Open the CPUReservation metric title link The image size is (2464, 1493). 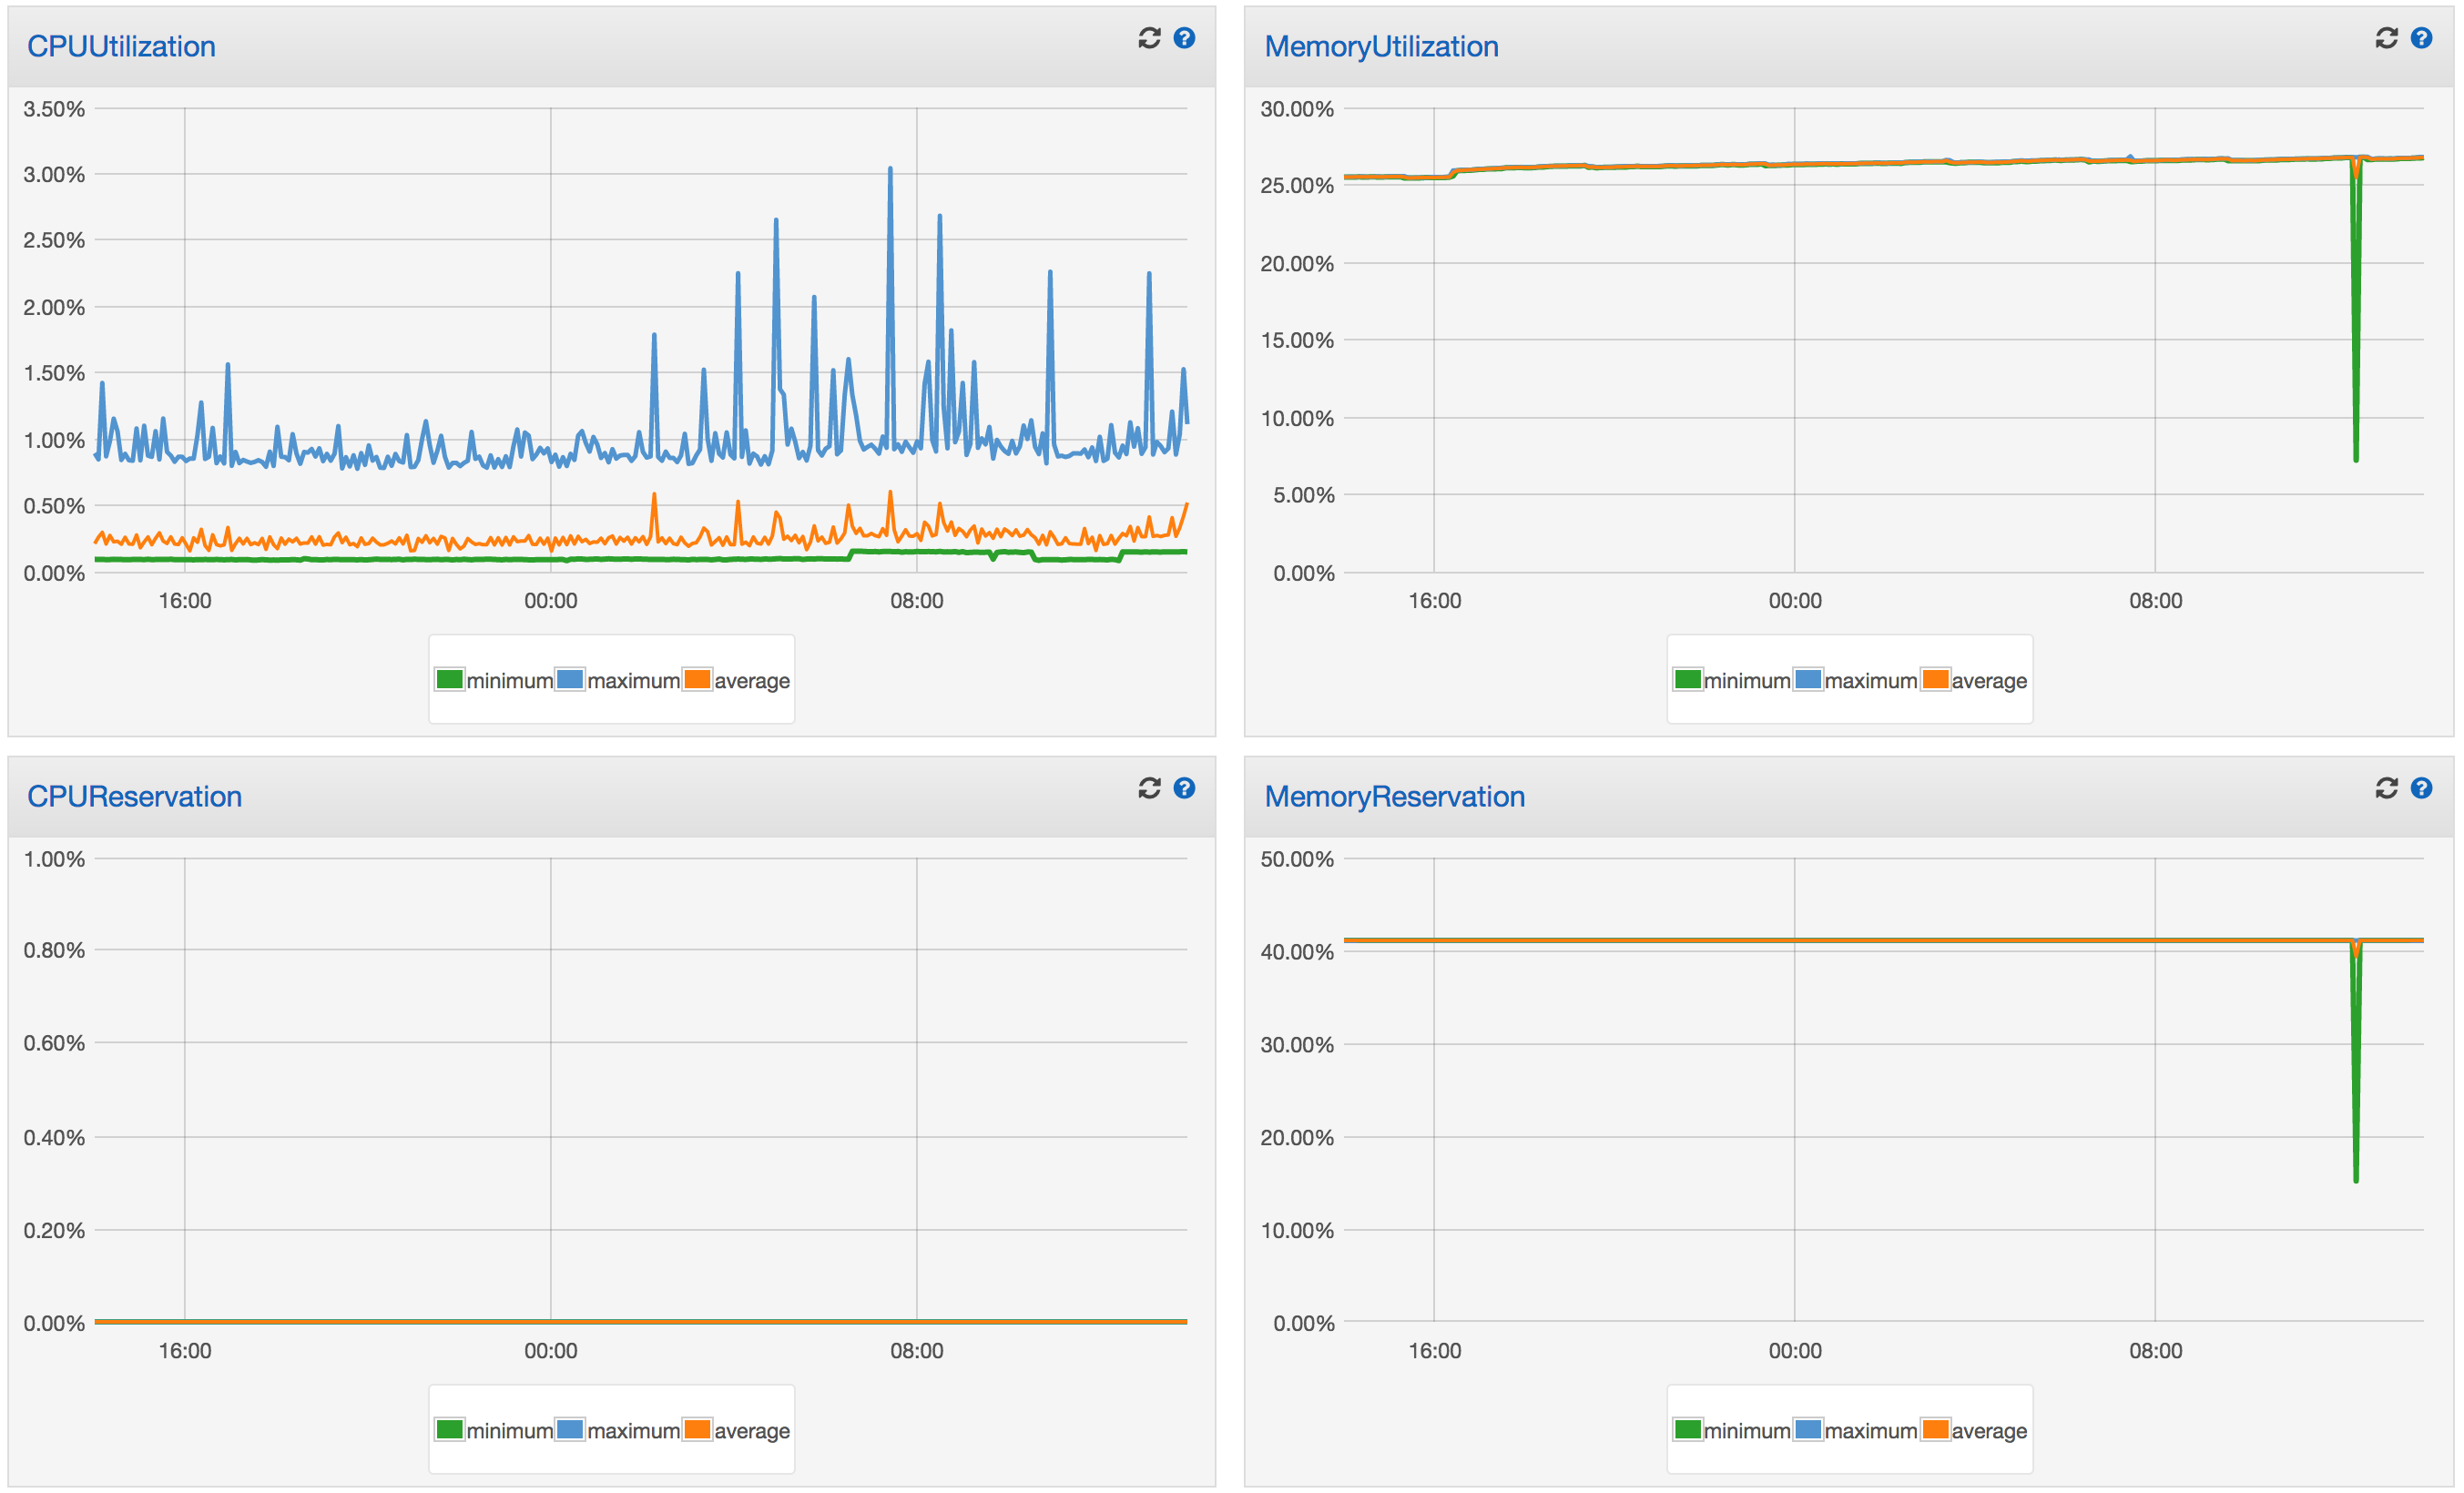(134, 796)
